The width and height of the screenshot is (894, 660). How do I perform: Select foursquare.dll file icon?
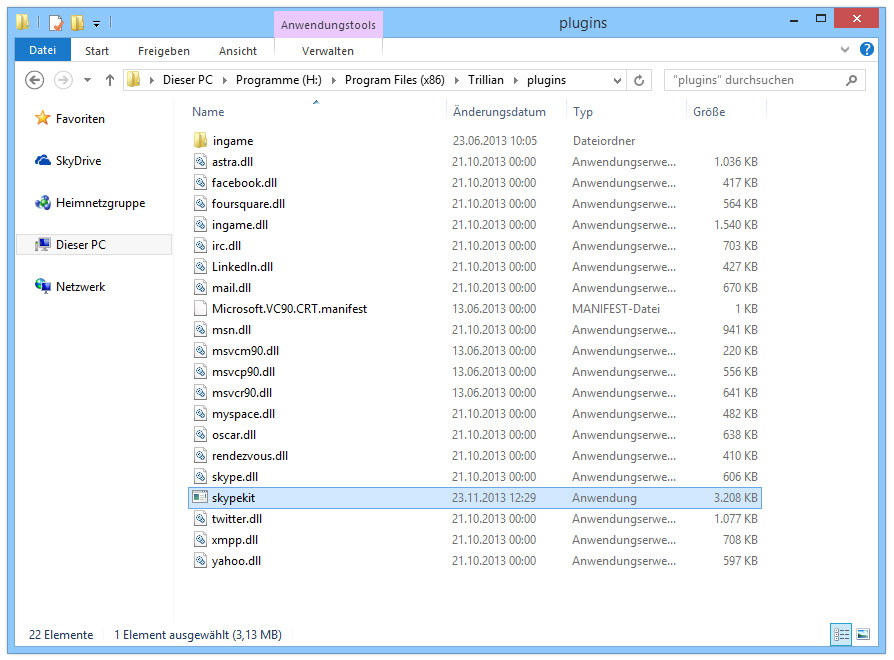(x=200, y=203)
